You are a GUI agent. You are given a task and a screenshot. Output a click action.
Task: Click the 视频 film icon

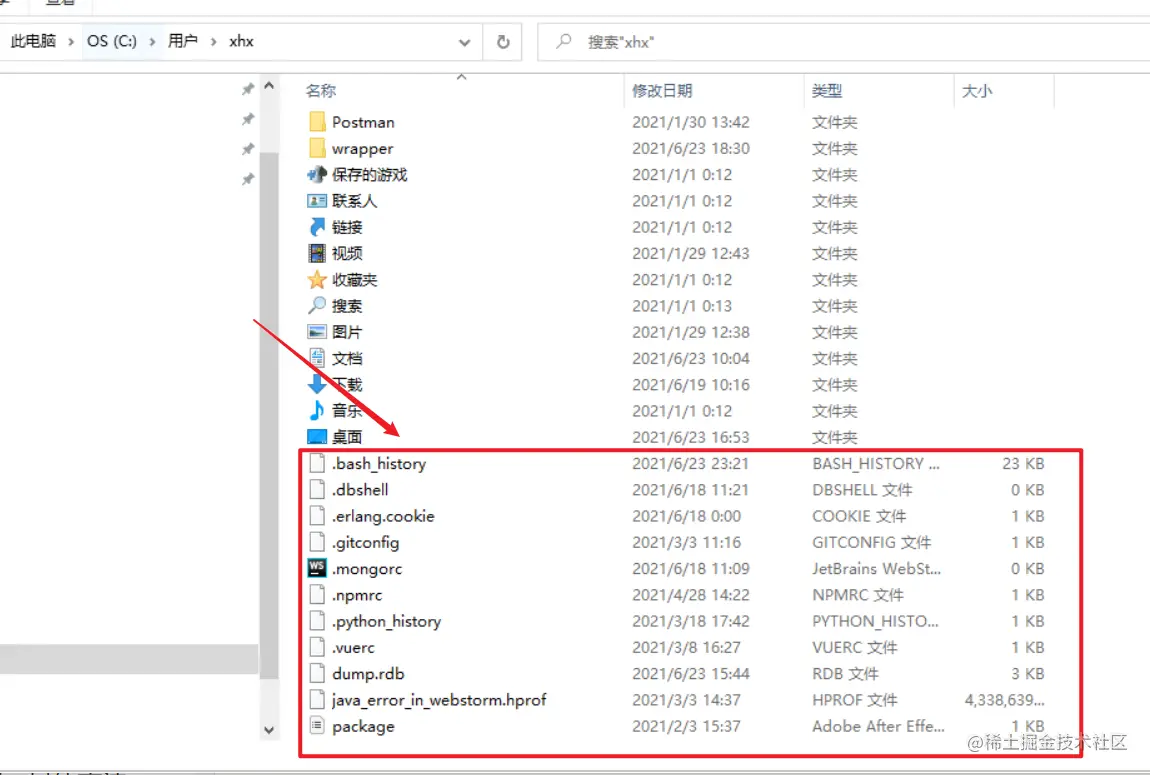pos(317,253)
